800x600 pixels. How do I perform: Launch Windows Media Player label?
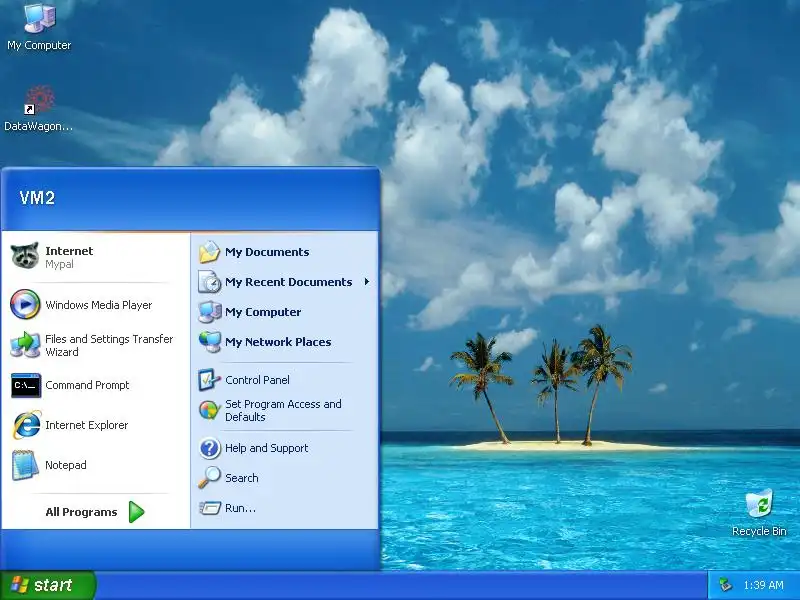pyautogui.click(x=98, y=305)
